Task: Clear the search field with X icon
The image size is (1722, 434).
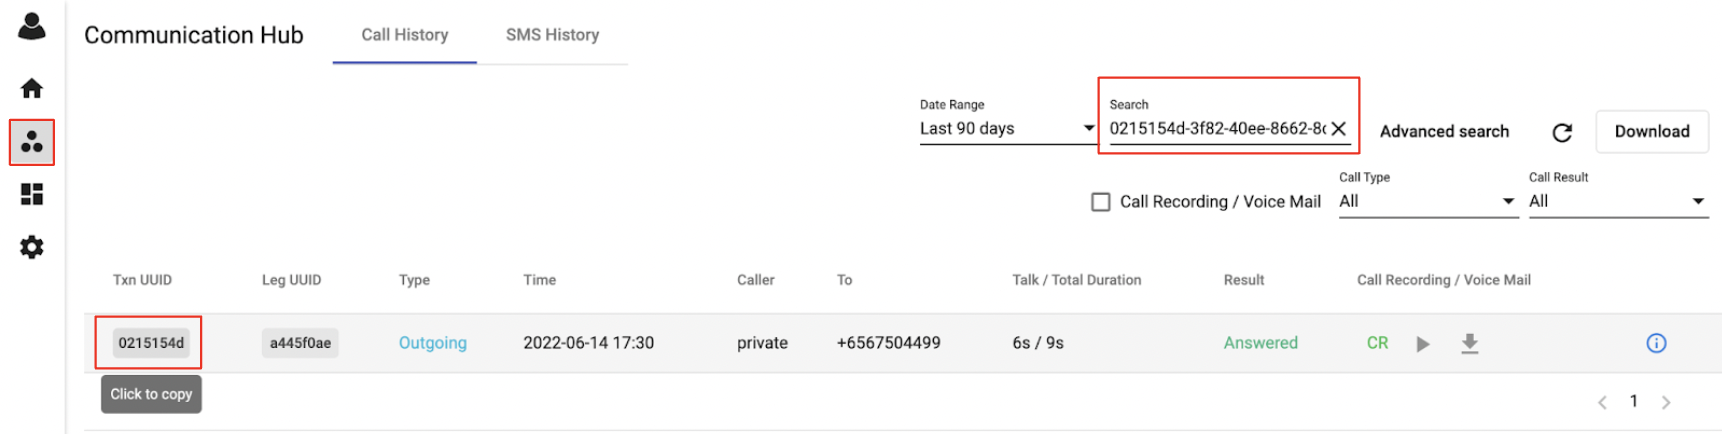Action: click(1339, 129)
